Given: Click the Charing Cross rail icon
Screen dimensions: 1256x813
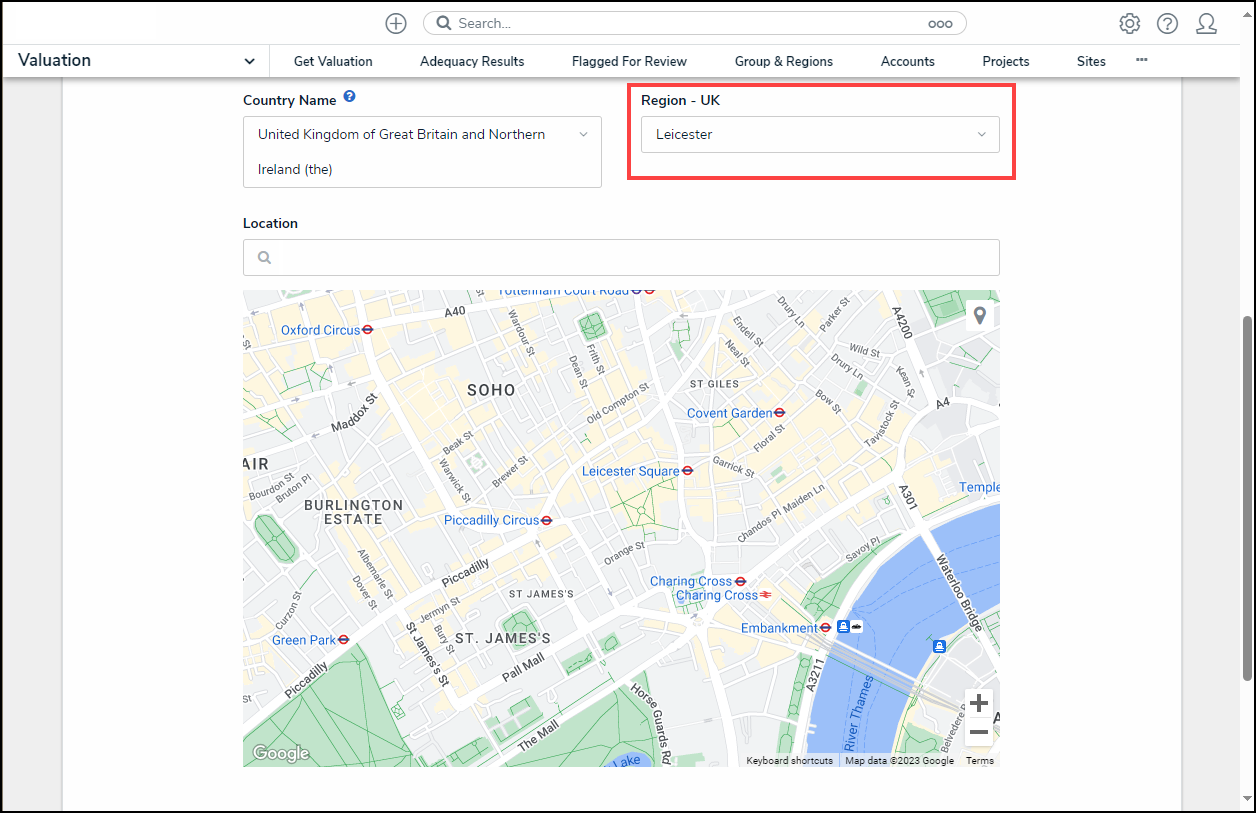Looking at the screenshot, I should click(x=766, y=595).
